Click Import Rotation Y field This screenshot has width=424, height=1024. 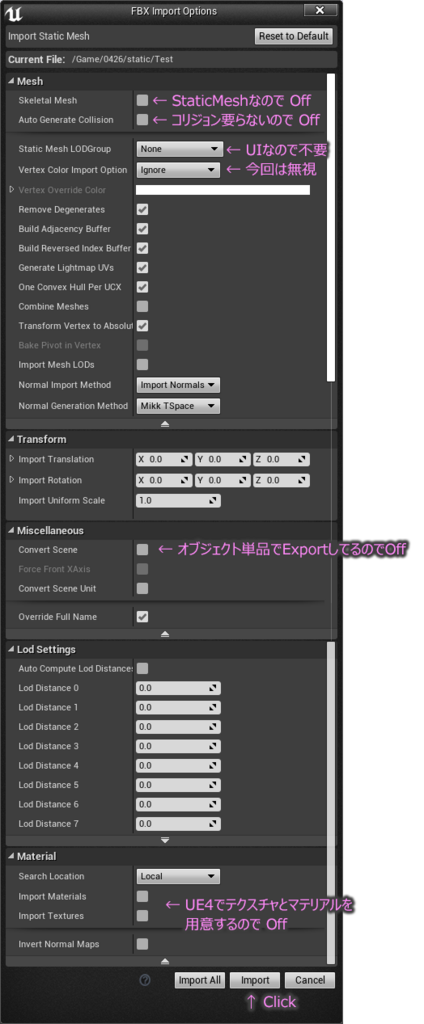pyautogui.click(x=223, y=481)
